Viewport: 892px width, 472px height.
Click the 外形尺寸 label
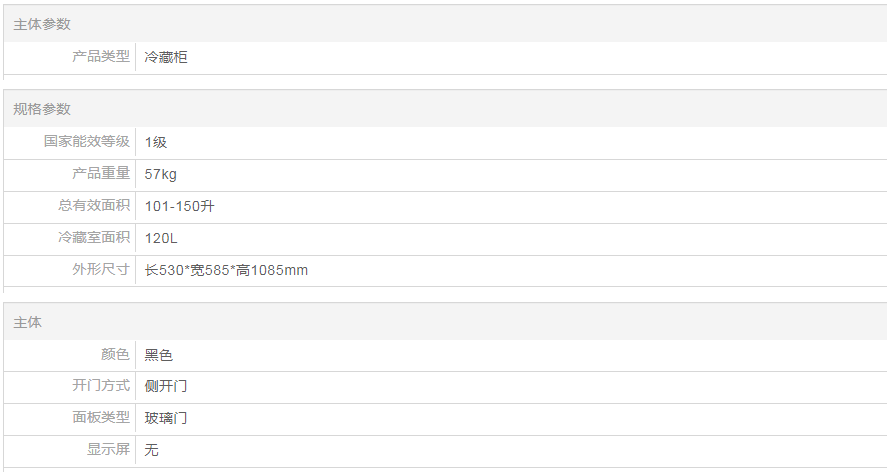(101, 270)
